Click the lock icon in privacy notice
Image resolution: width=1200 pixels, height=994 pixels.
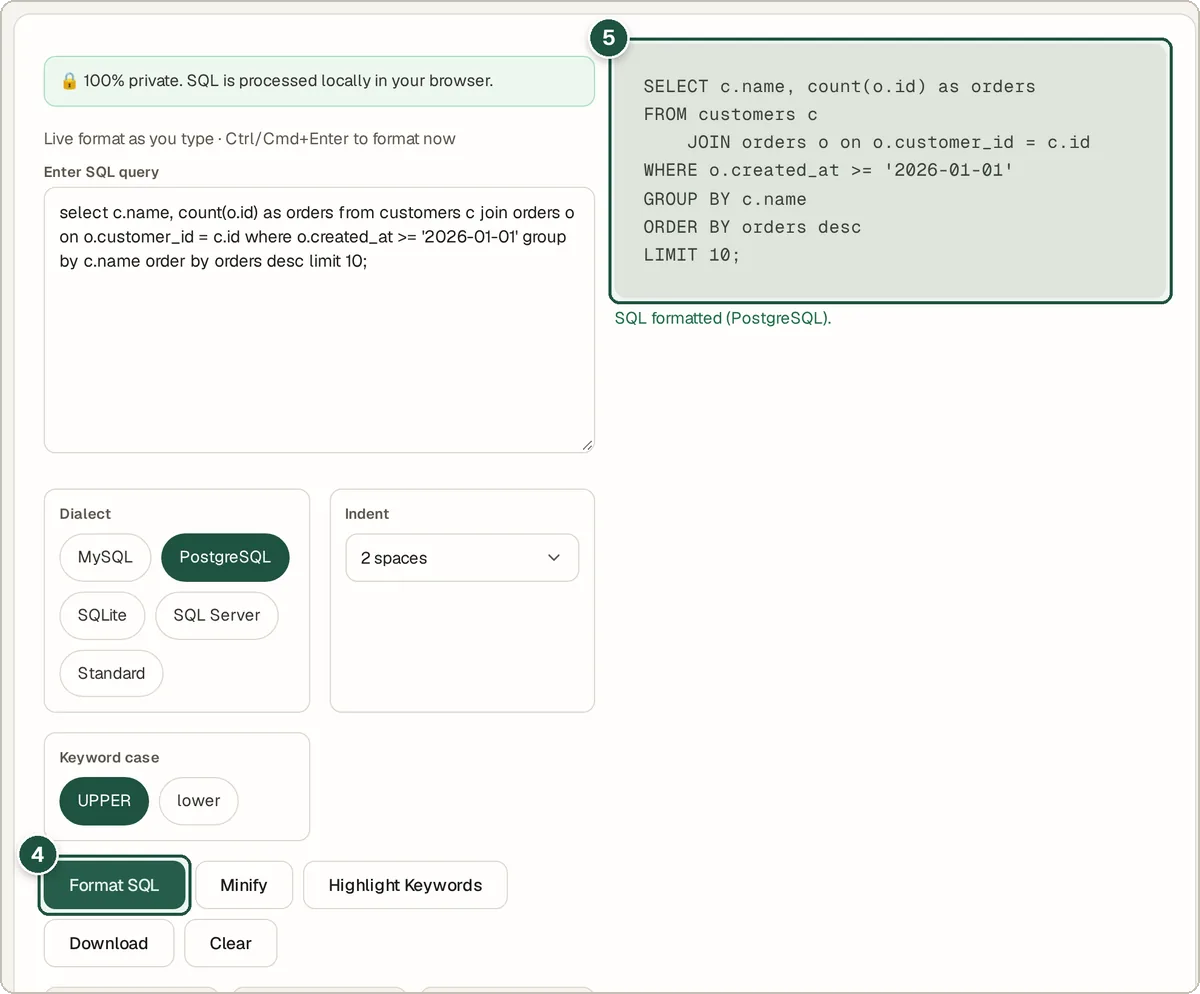pyautogui.click(x=69, y=81)
